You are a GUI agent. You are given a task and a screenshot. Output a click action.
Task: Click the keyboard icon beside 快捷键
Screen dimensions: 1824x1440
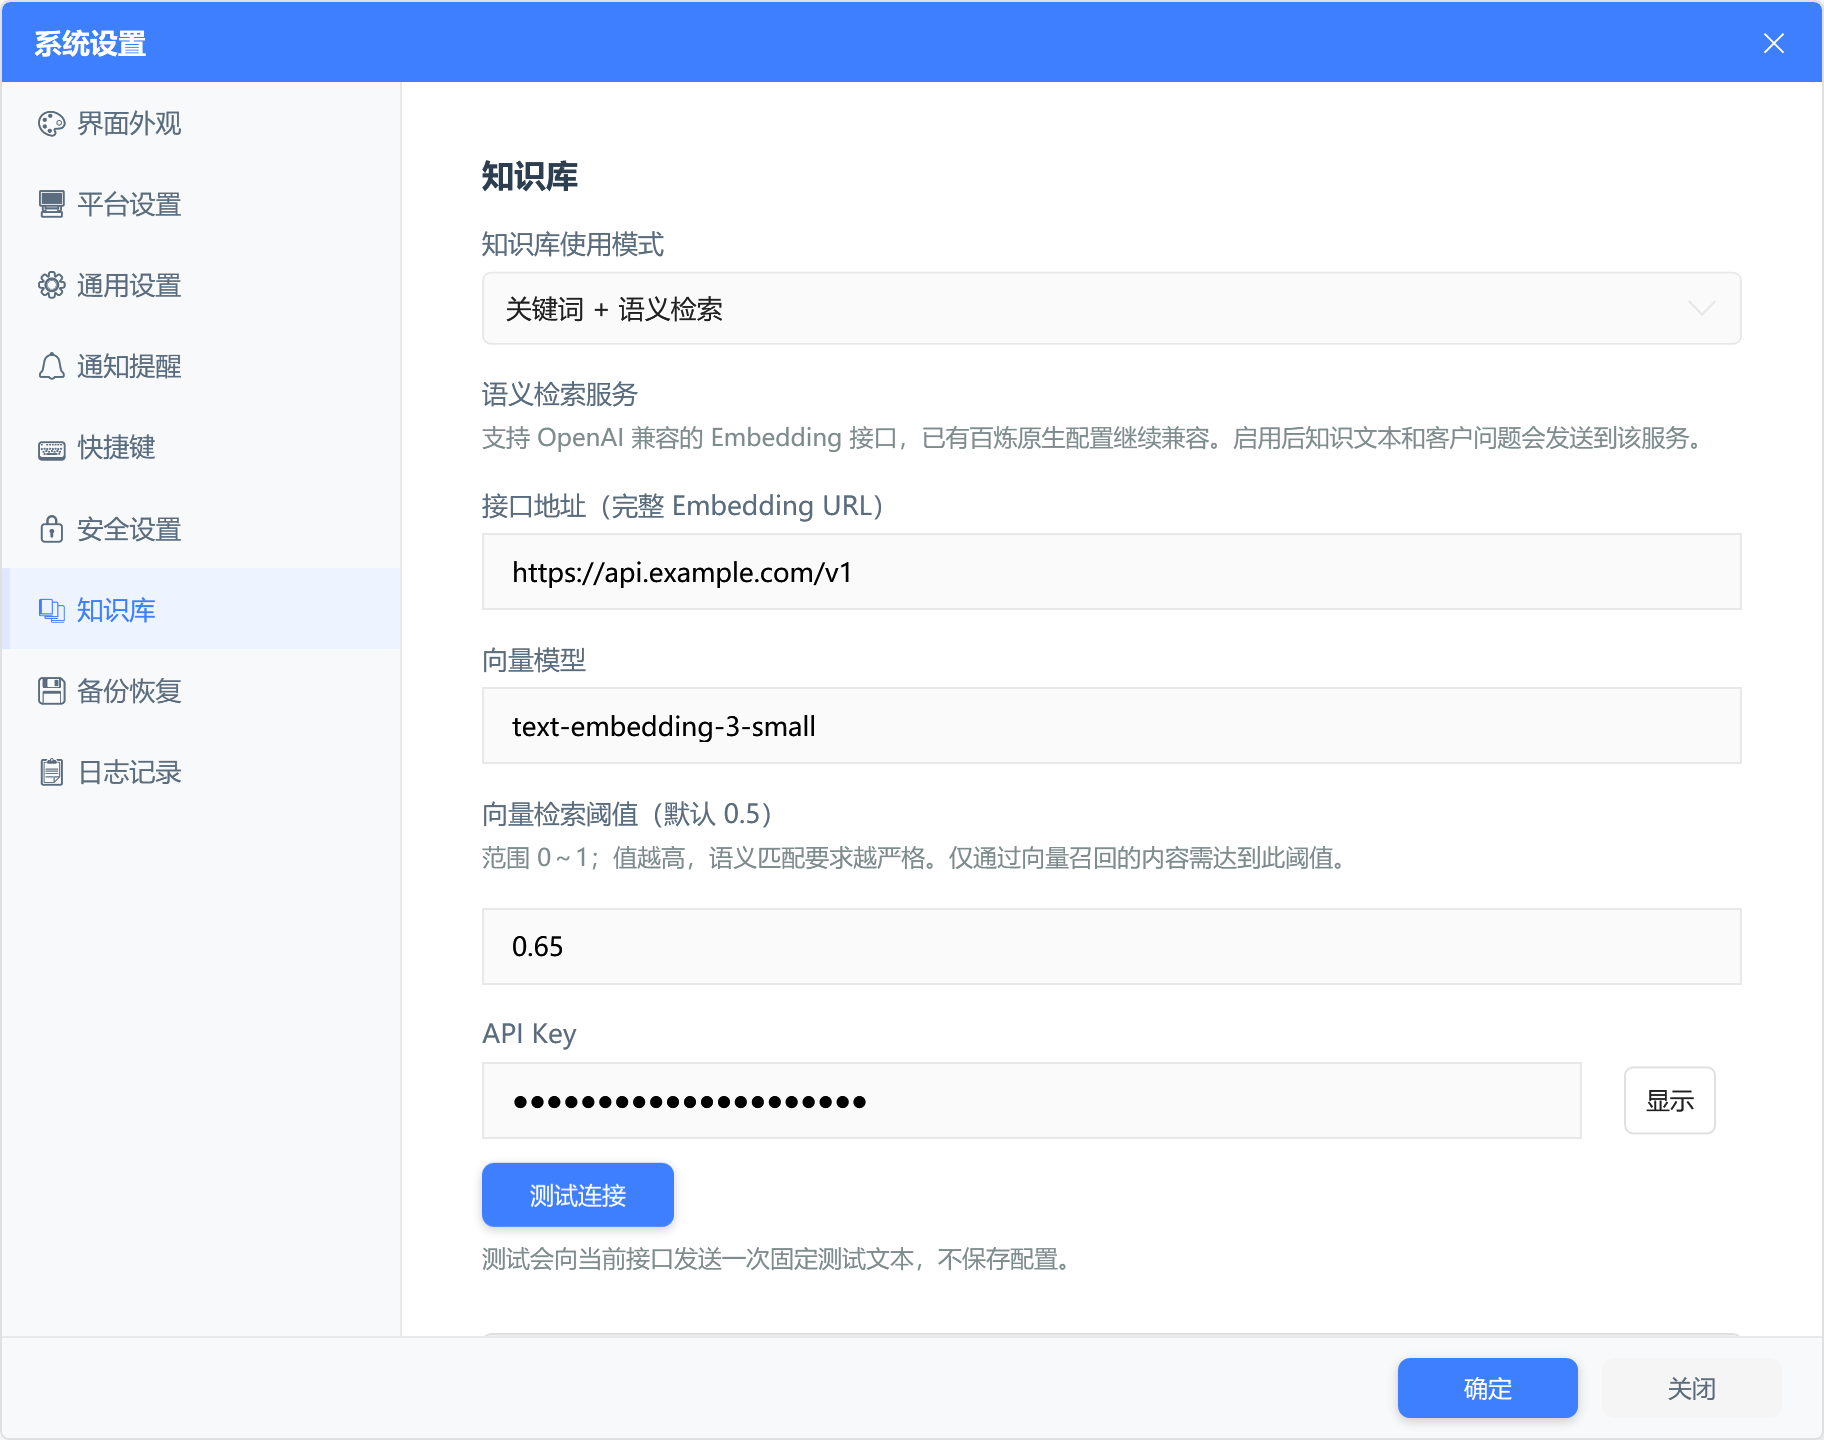click(51, 449)
